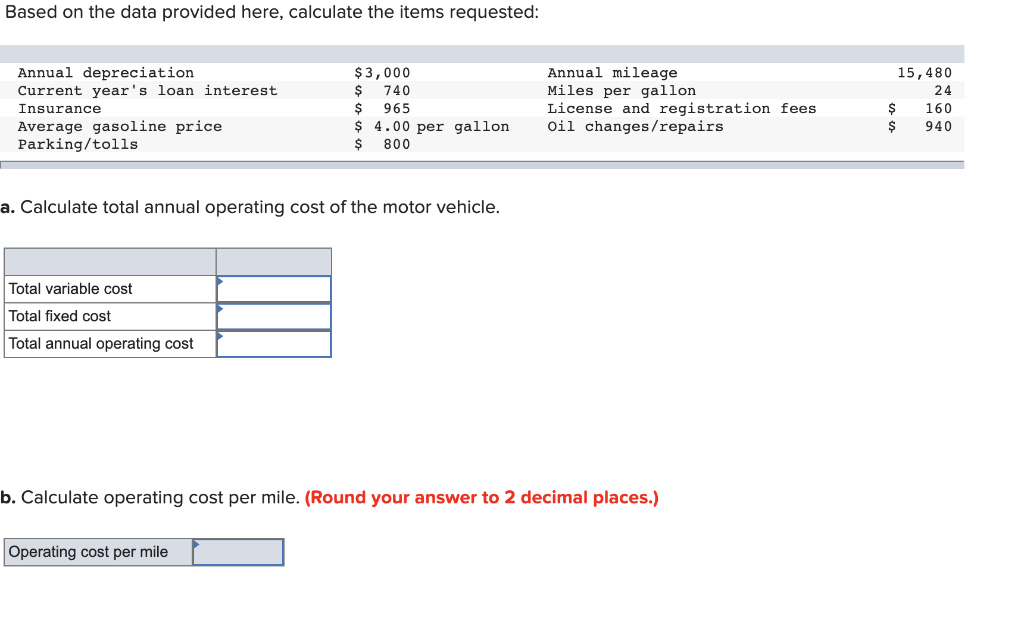Click the blank header cell above the answer column
Screen dimensions: 1024x620
[273, 261]
